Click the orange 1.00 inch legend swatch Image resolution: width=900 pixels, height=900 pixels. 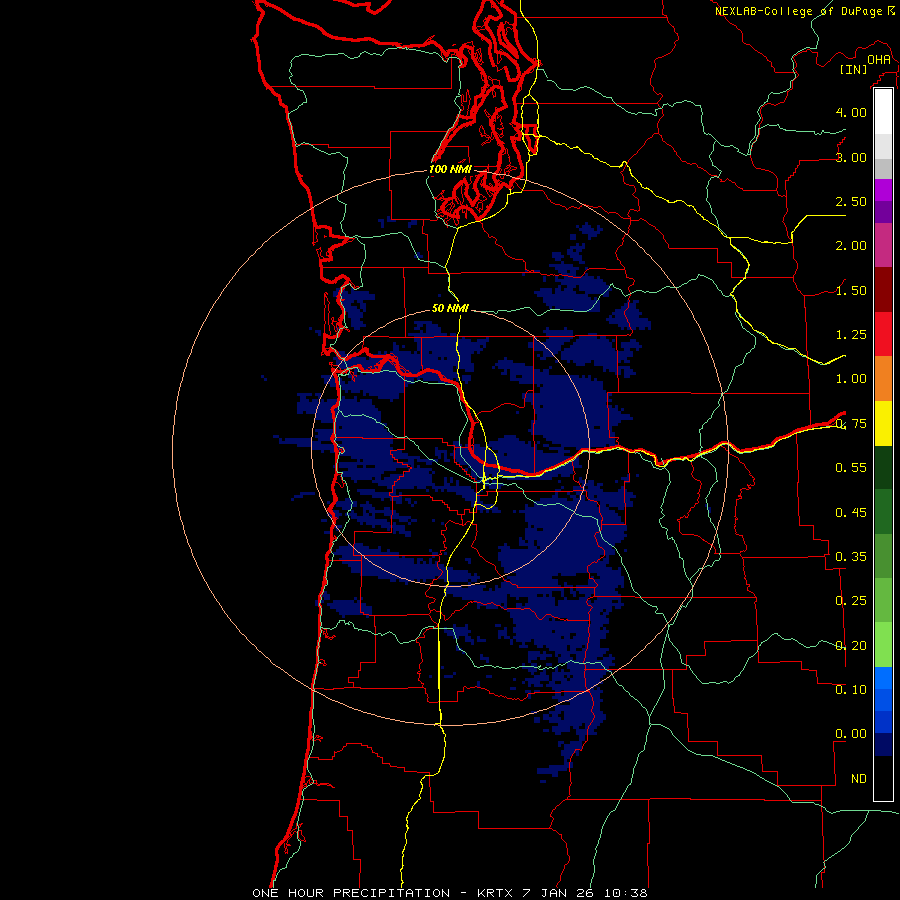[883, 379]
